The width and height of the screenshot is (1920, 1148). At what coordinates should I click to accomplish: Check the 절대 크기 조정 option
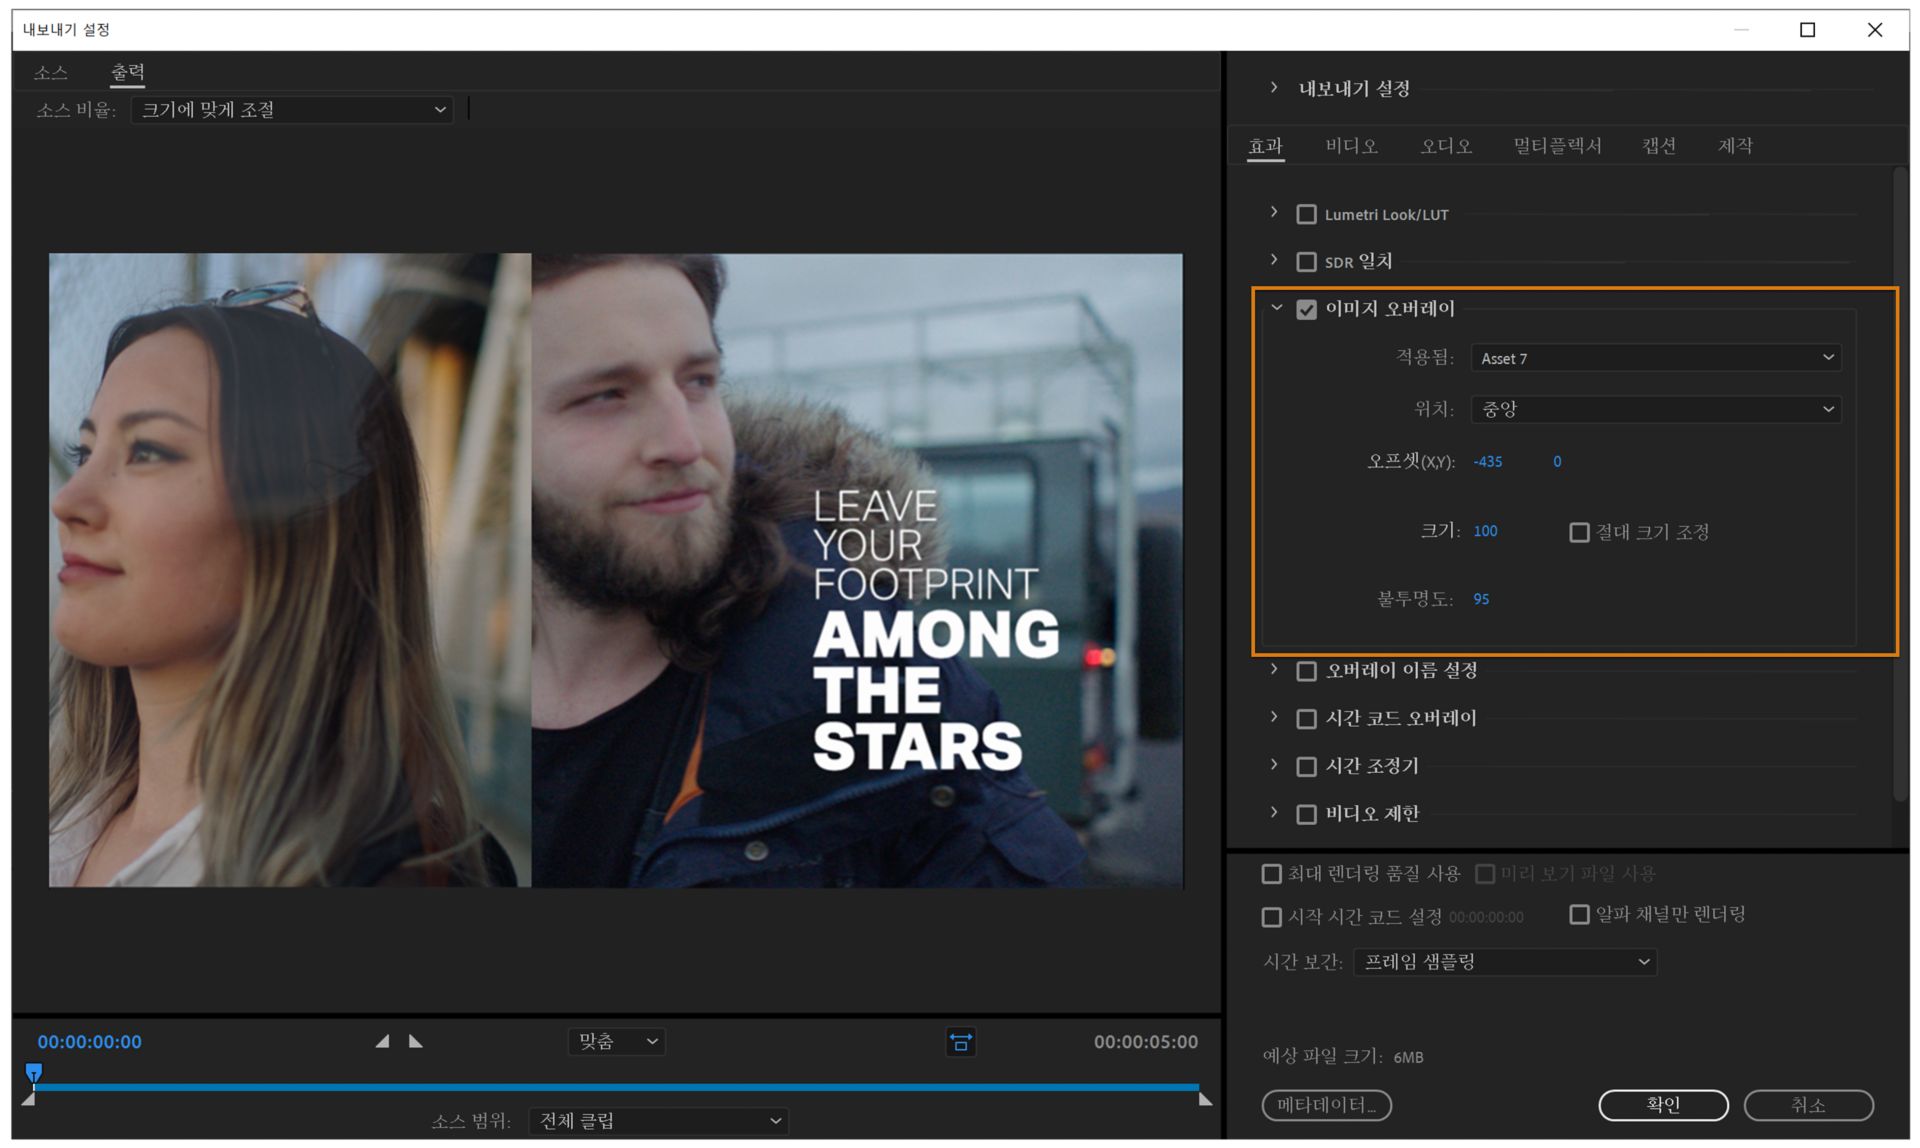[x=1579, y=532]
